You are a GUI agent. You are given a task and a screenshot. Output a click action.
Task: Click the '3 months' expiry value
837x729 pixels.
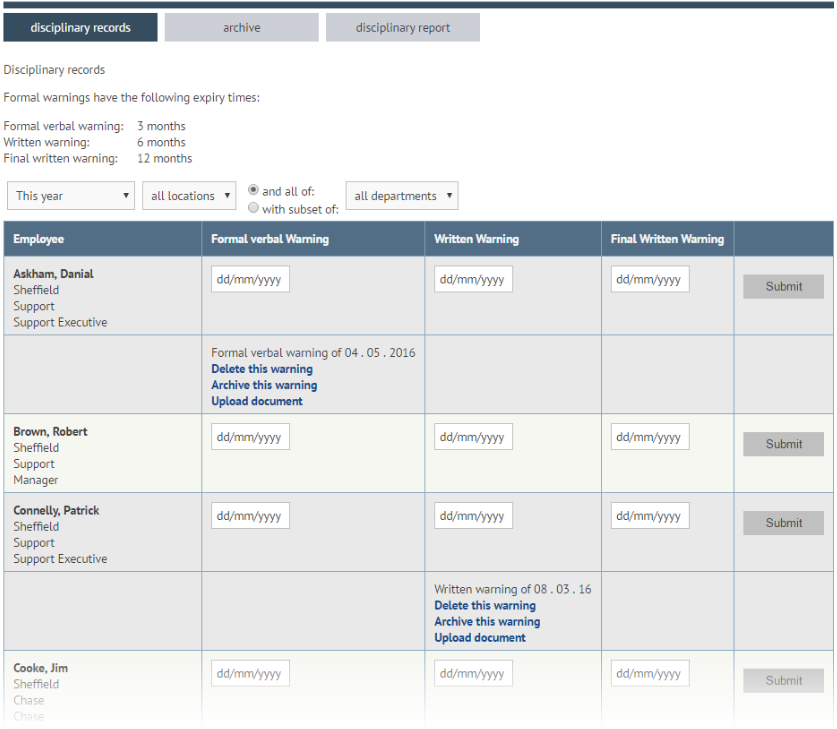pyautogui.click(x=161, y=126)
